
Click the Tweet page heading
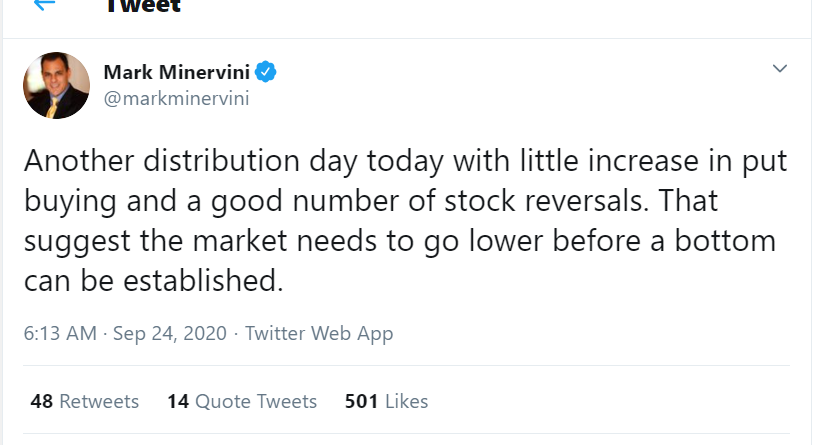142,5
